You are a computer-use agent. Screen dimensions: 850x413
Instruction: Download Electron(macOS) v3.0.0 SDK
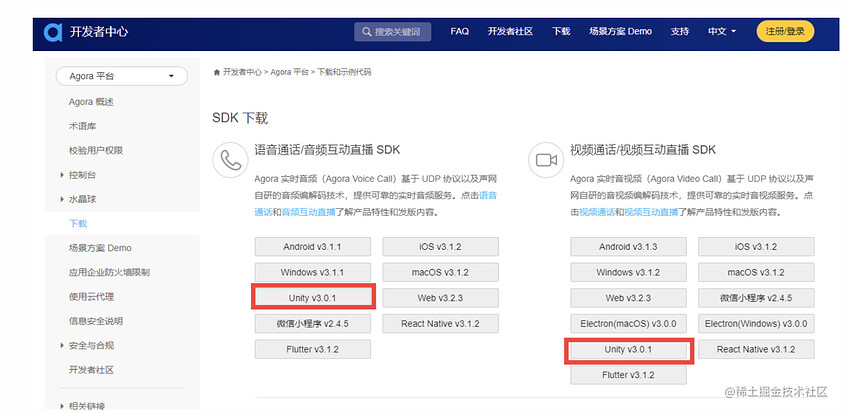pos(628,324)
